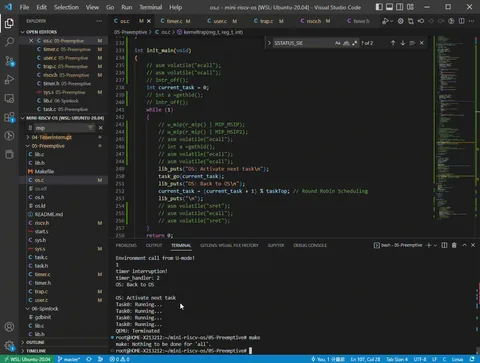Click Tab Size: 4 in status bar
480x363 pixels.
click(x=397, y=359)
